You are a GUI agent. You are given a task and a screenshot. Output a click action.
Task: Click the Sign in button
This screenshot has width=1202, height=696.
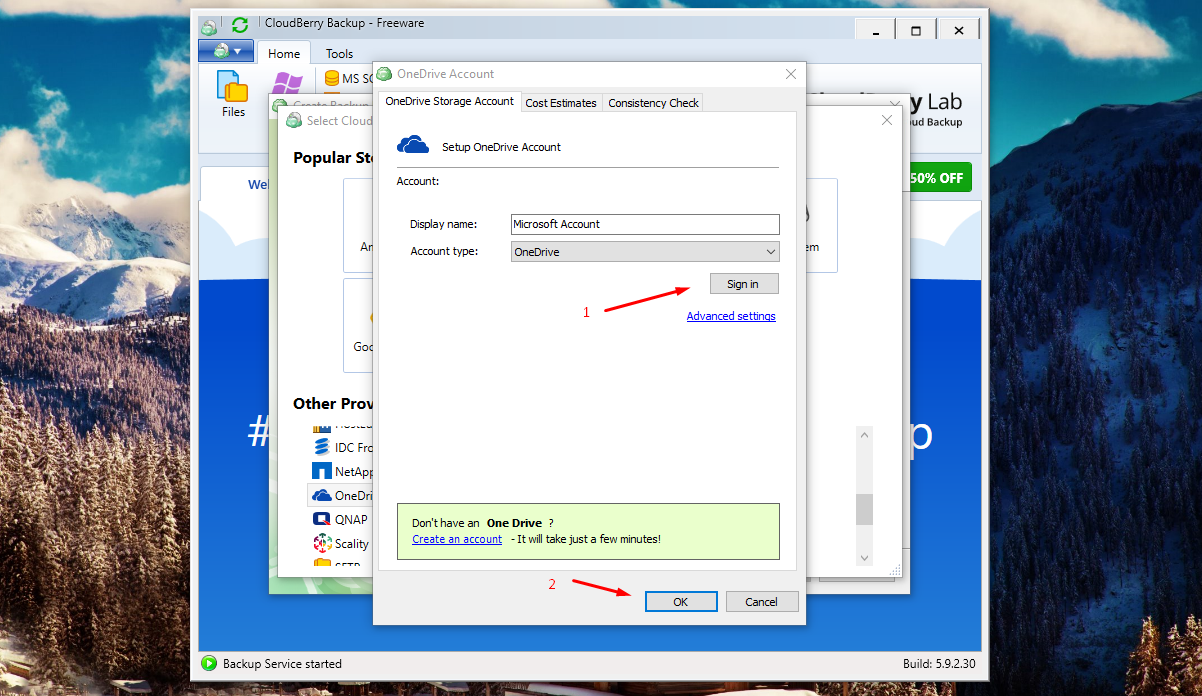tap(743, 284)
